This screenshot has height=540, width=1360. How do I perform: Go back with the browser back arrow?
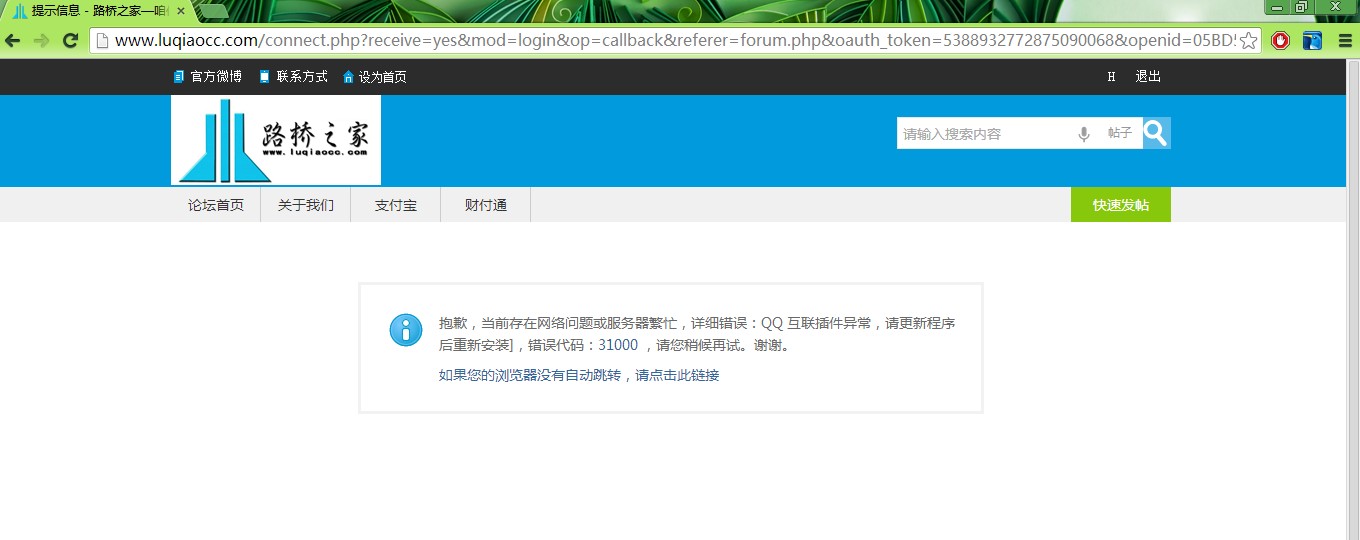click(13, 41)
